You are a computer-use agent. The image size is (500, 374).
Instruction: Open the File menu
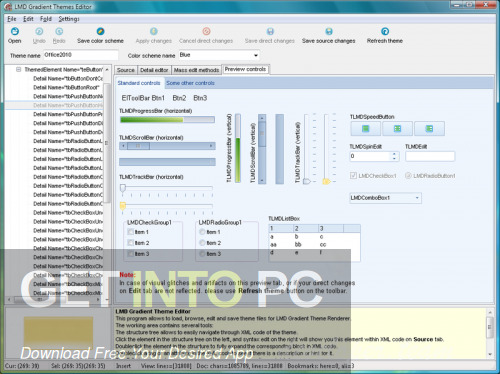(12, 19)
